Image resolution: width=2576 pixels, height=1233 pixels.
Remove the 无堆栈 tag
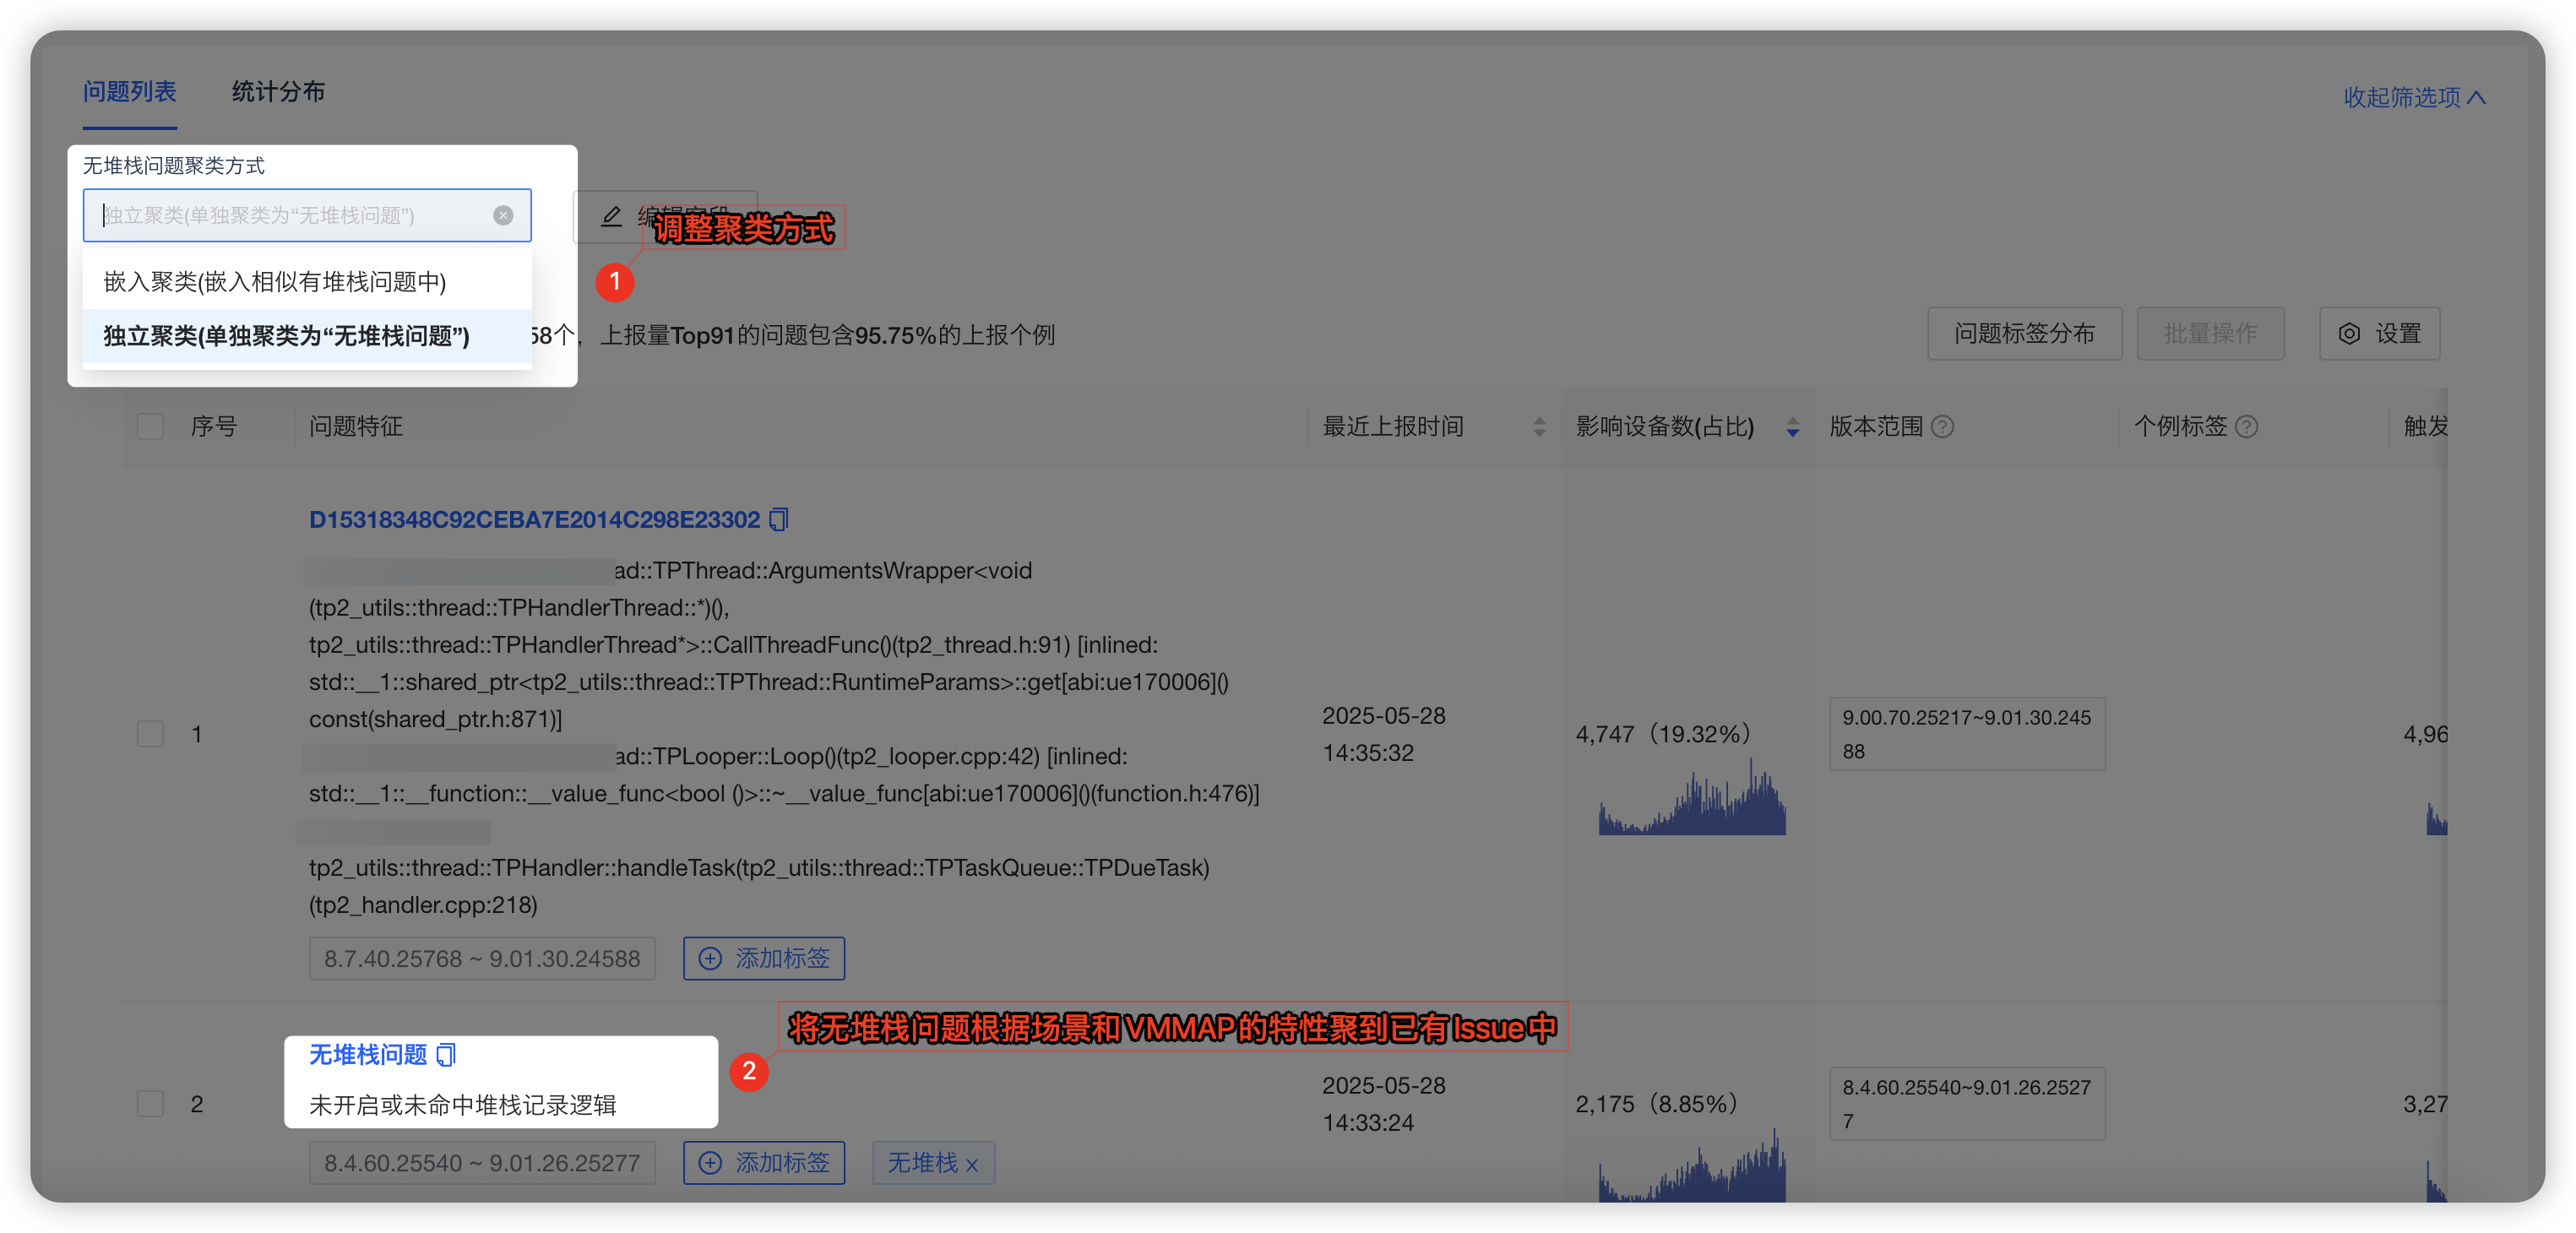pos(972,1165)
